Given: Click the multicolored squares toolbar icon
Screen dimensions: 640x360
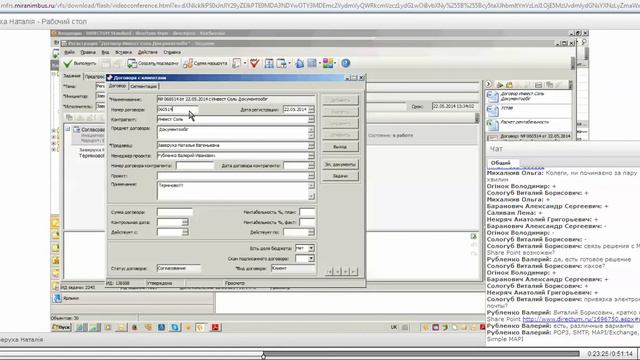Looking at the screenshot, I should click(328, 63).
